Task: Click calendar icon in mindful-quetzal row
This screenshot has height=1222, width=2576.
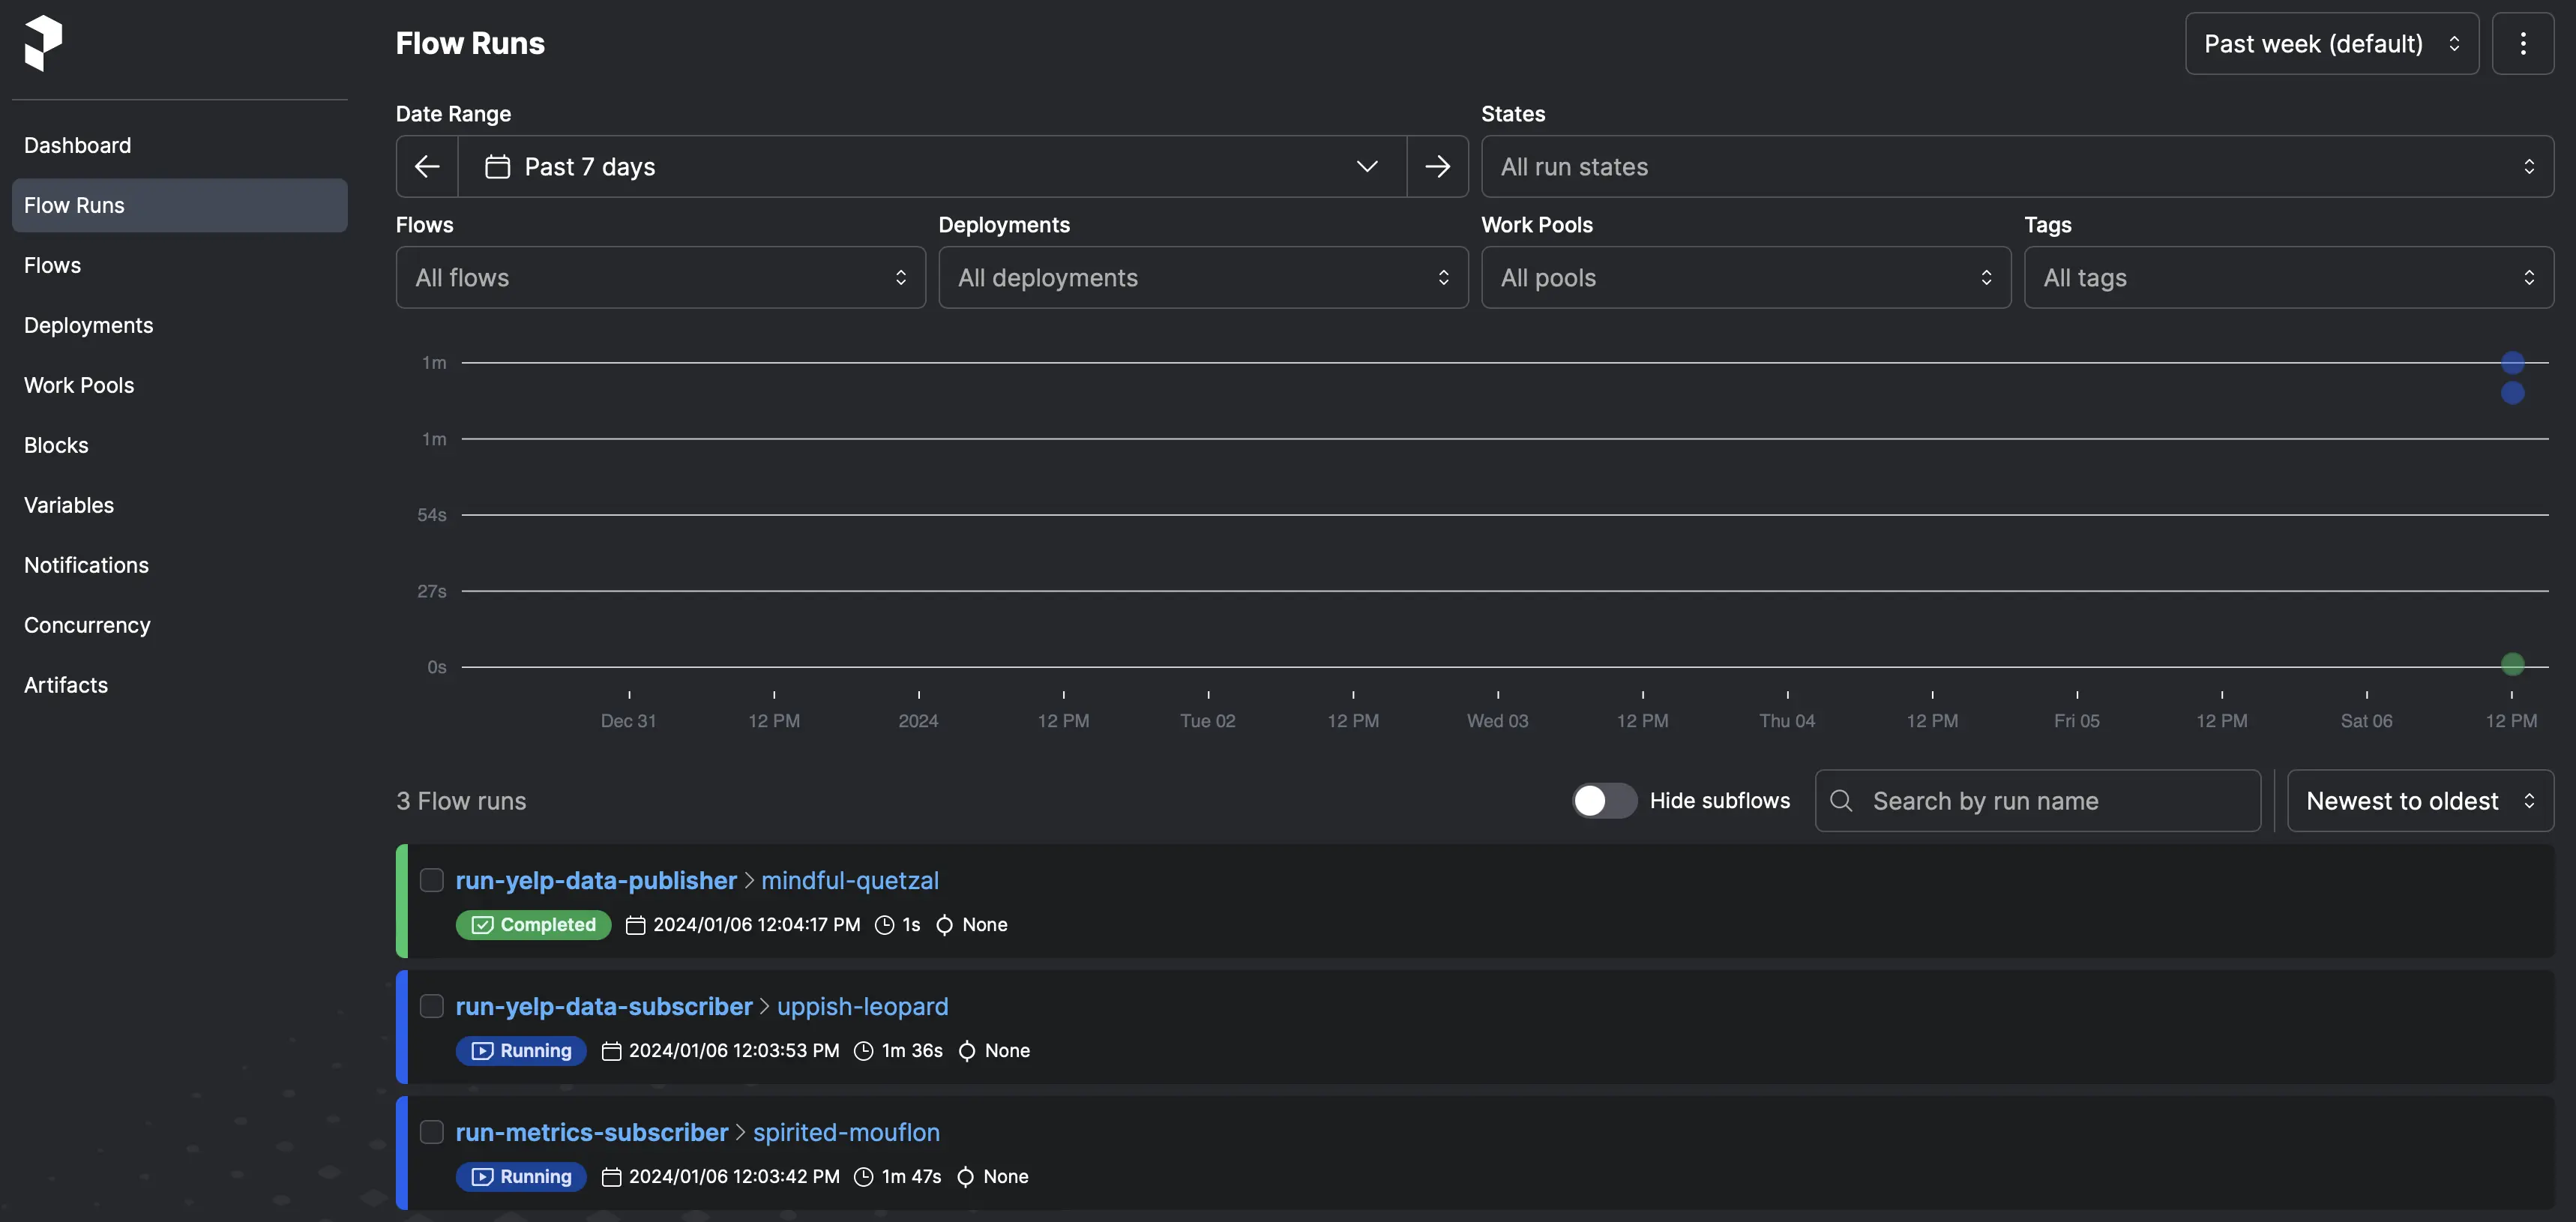Action: (635, 925)
